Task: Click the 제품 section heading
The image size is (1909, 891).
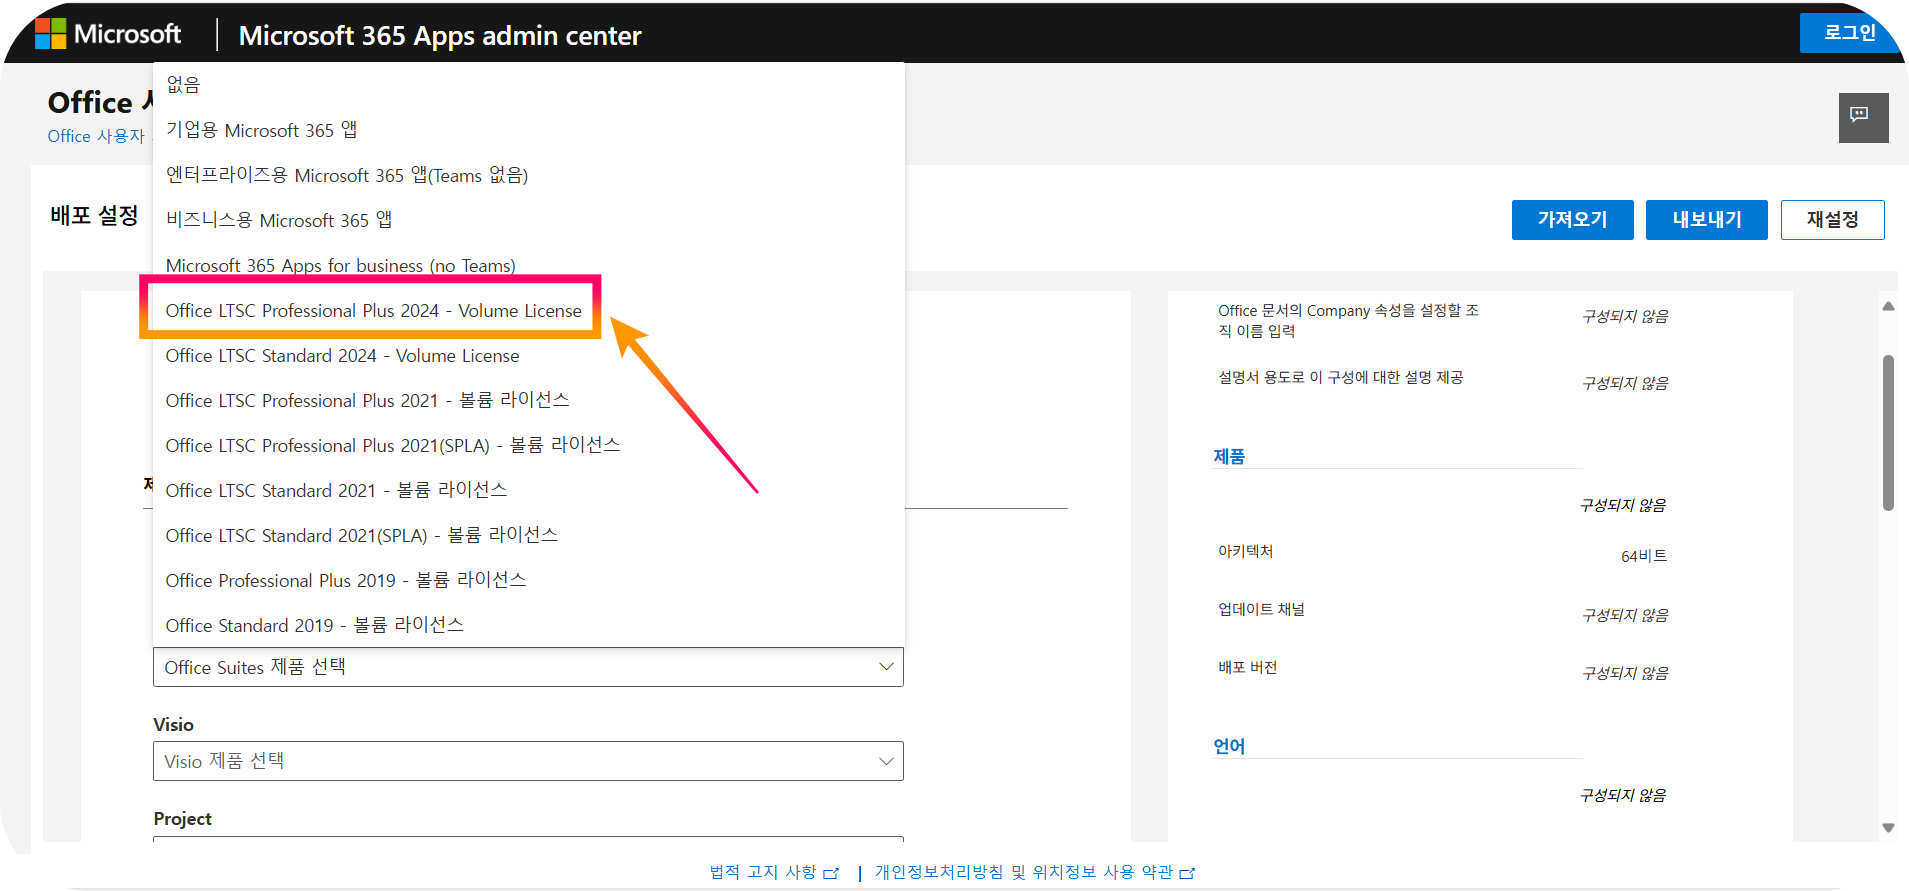Action: (x=1229, y=456)
